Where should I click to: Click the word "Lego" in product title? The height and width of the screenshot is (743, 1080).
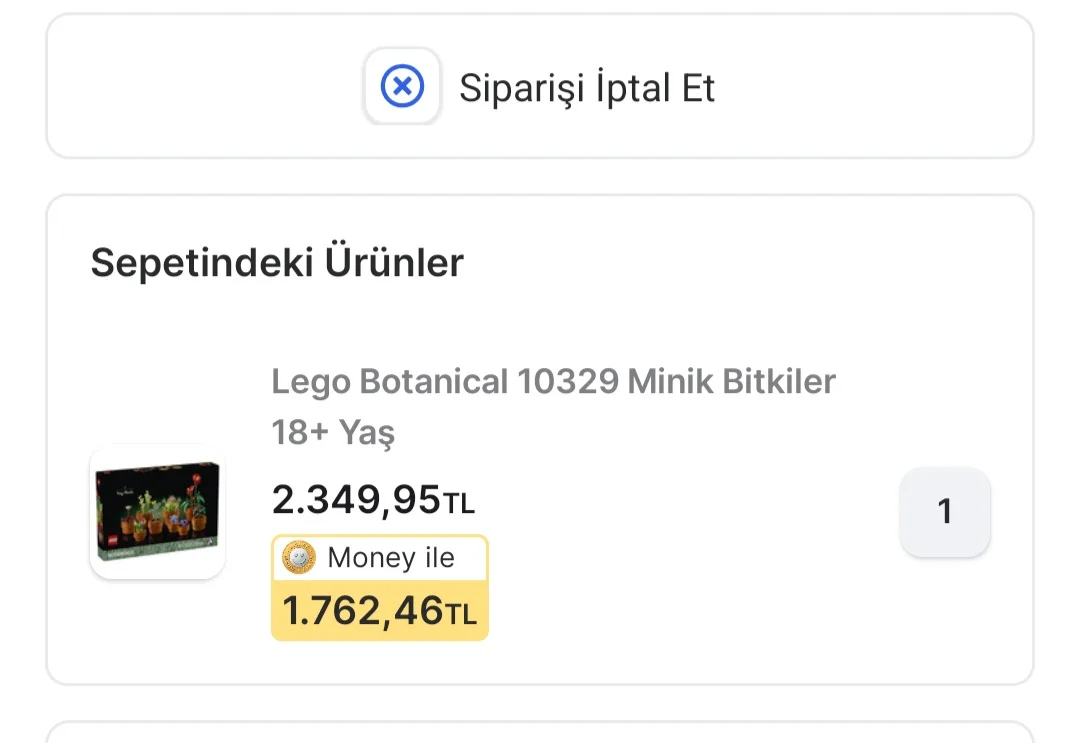coord(311,381)
